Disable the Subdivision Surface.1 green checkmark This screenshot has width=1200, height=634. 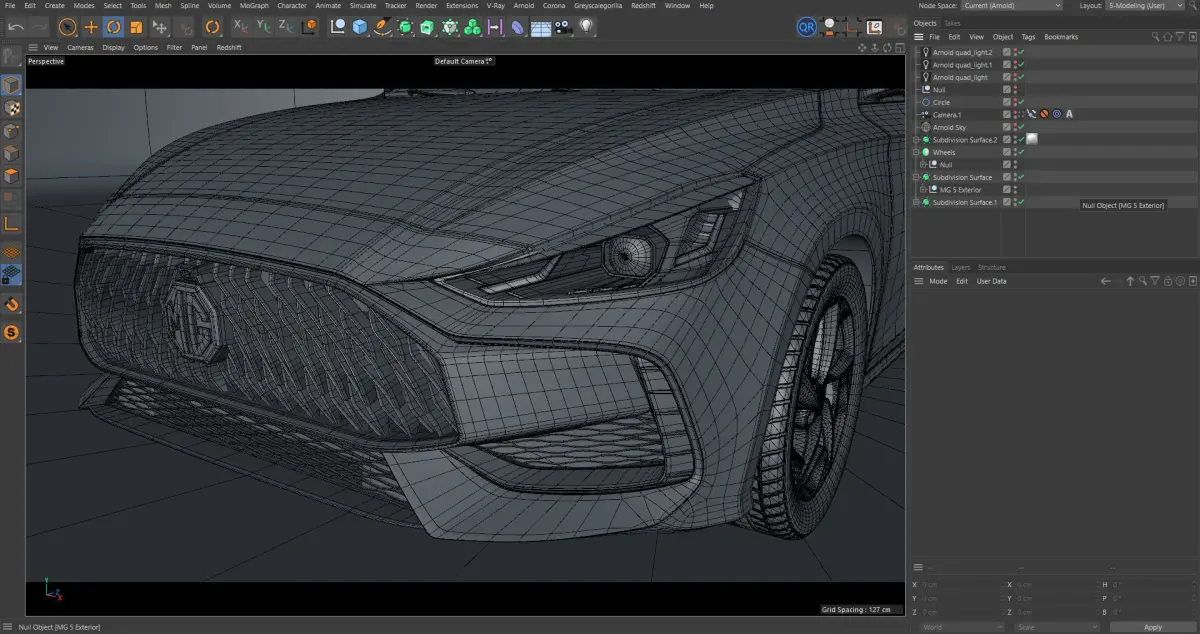coord(1021,202)
